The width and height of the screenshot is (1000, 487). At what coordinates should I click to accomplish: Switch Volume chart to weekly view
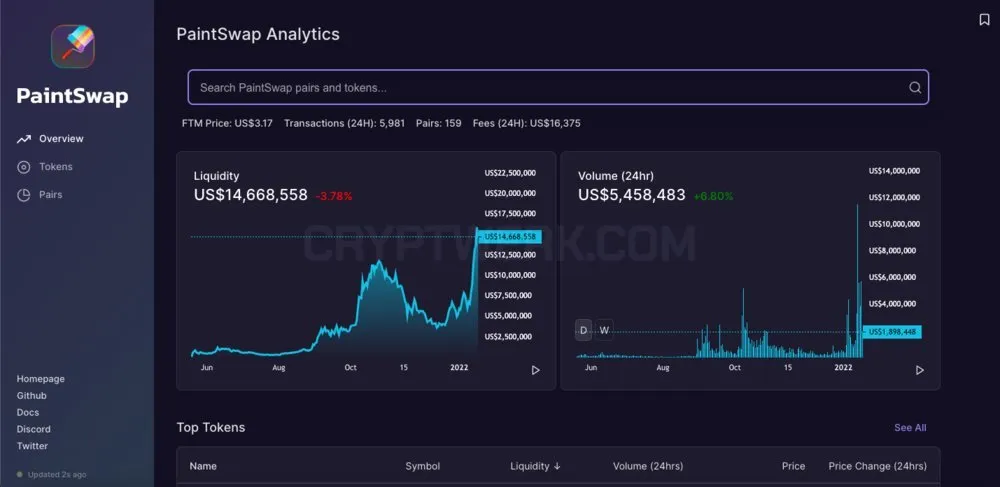click(605, 330)
